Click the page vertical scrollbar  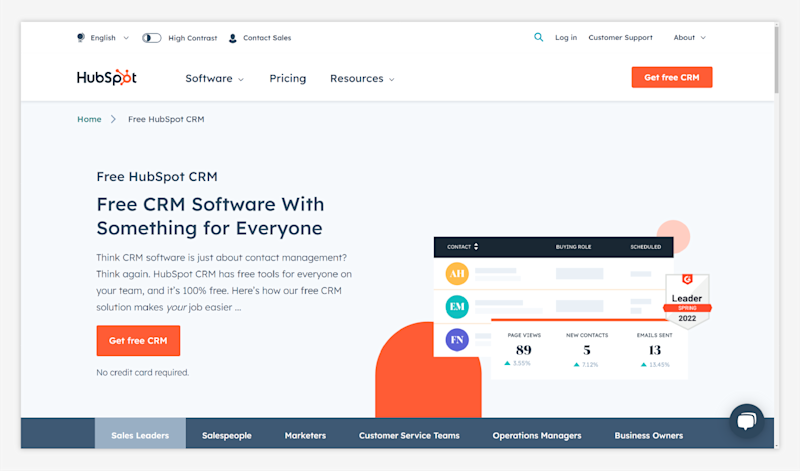point(777,59)
